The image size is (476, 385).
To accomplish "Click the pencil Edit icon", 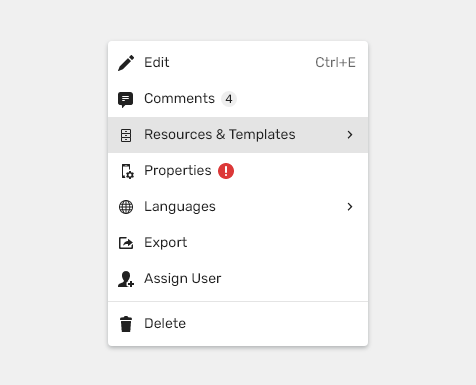I will tap(126, 63).
